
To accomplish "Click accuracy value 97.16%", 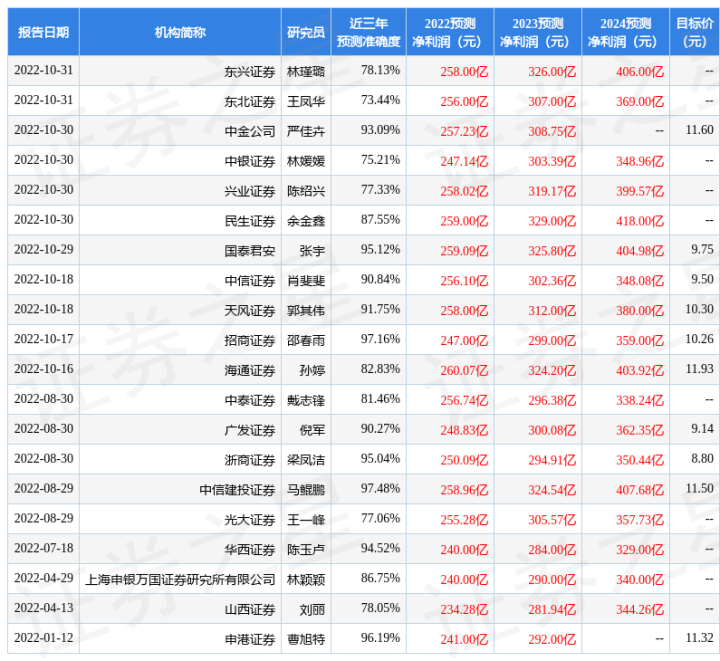I will pyautogui.click(x=380, y=338).
